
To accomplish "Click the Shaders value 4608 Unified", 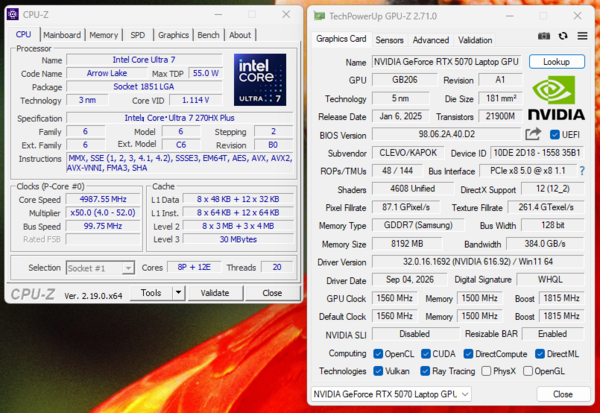I will [412, 189].
